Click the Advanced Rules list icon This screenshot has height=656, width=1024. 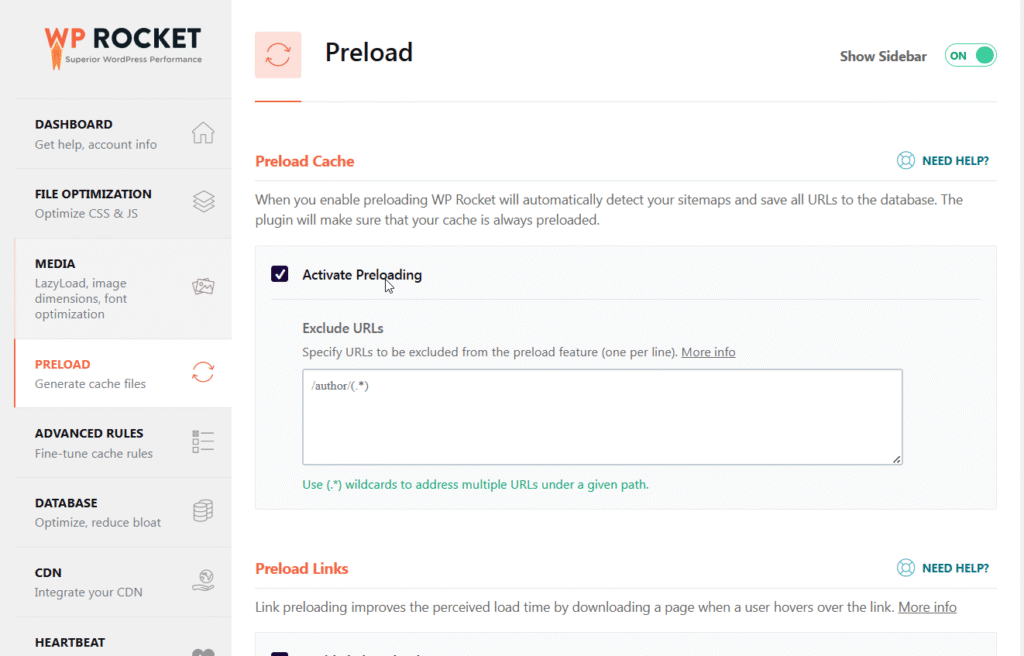tap(203, 442)
